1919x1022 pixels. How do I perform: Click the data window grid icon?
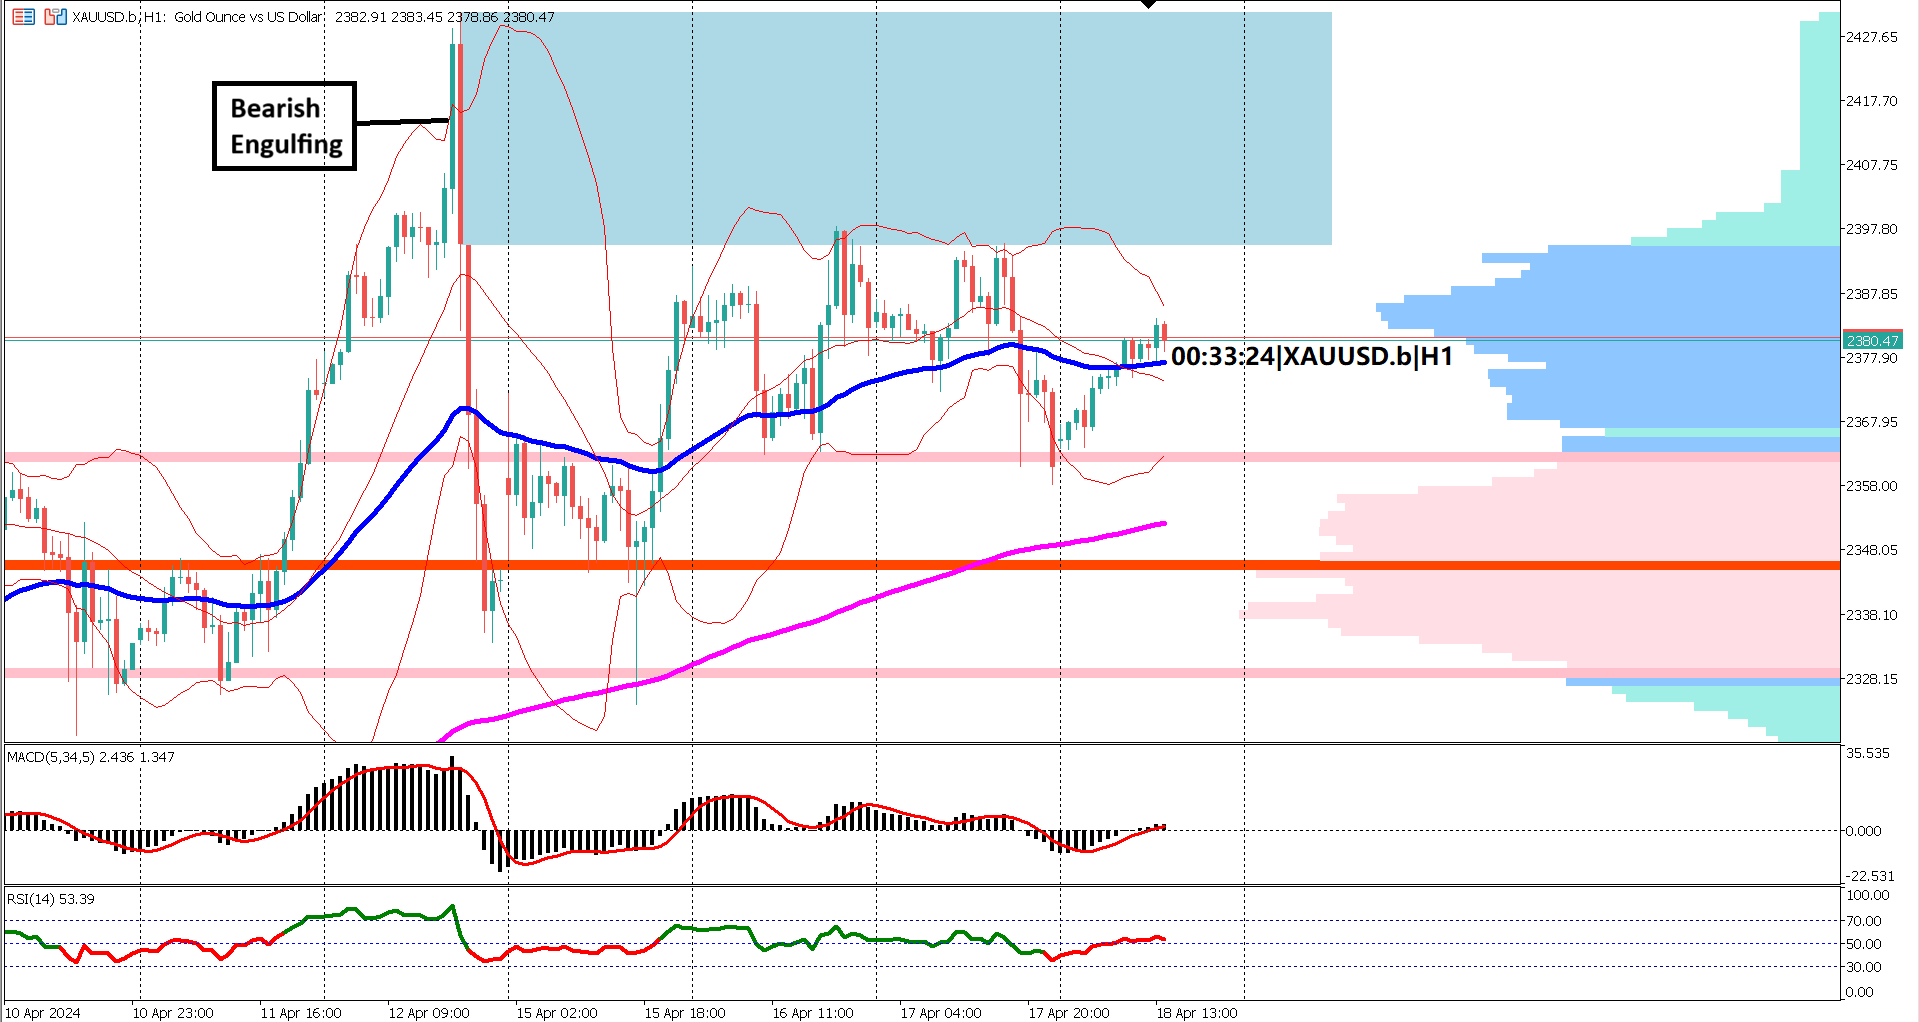tap(23, 17)
